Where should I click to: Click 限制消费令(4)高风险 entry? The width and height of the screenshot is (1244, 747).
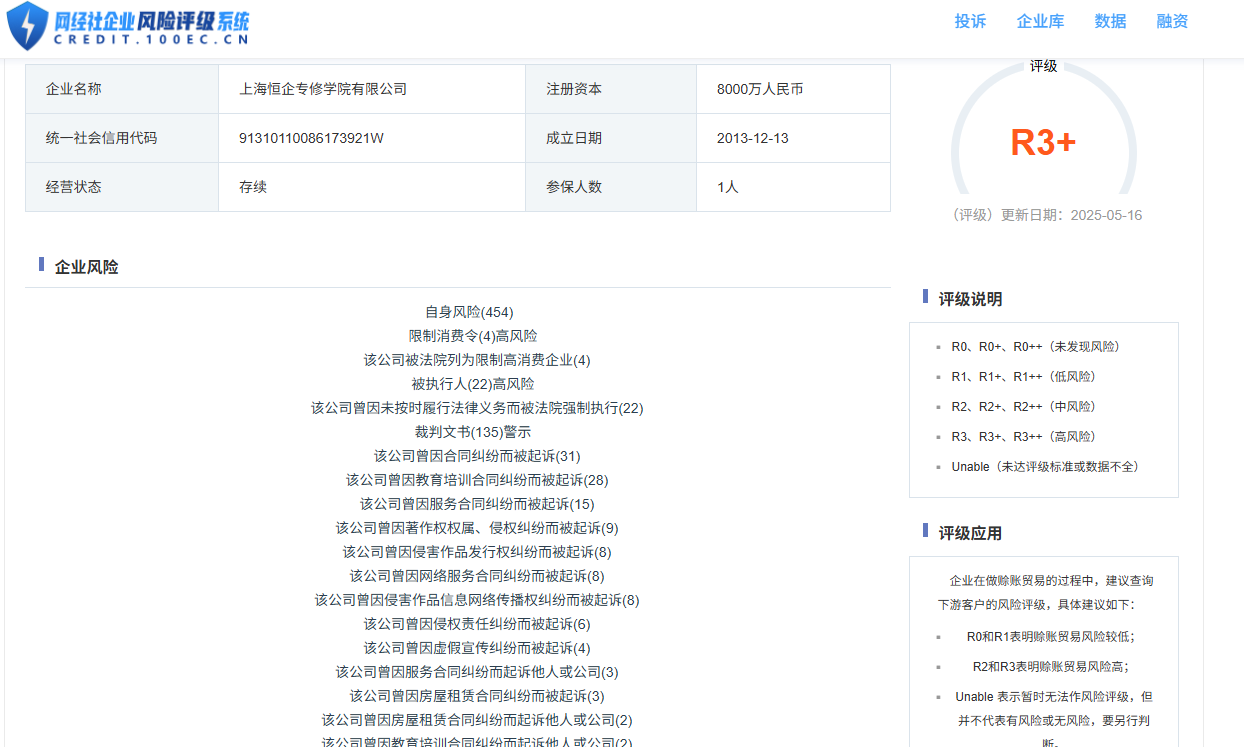473,336
